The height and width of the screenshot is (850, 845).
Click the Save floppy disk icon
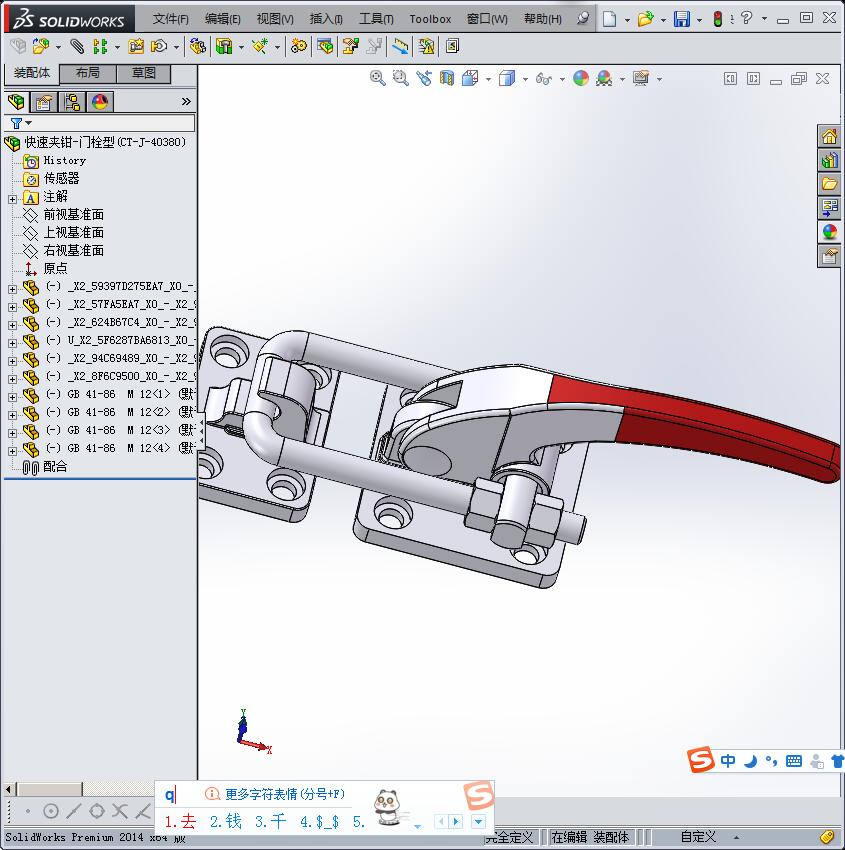(x=681, y=19)
